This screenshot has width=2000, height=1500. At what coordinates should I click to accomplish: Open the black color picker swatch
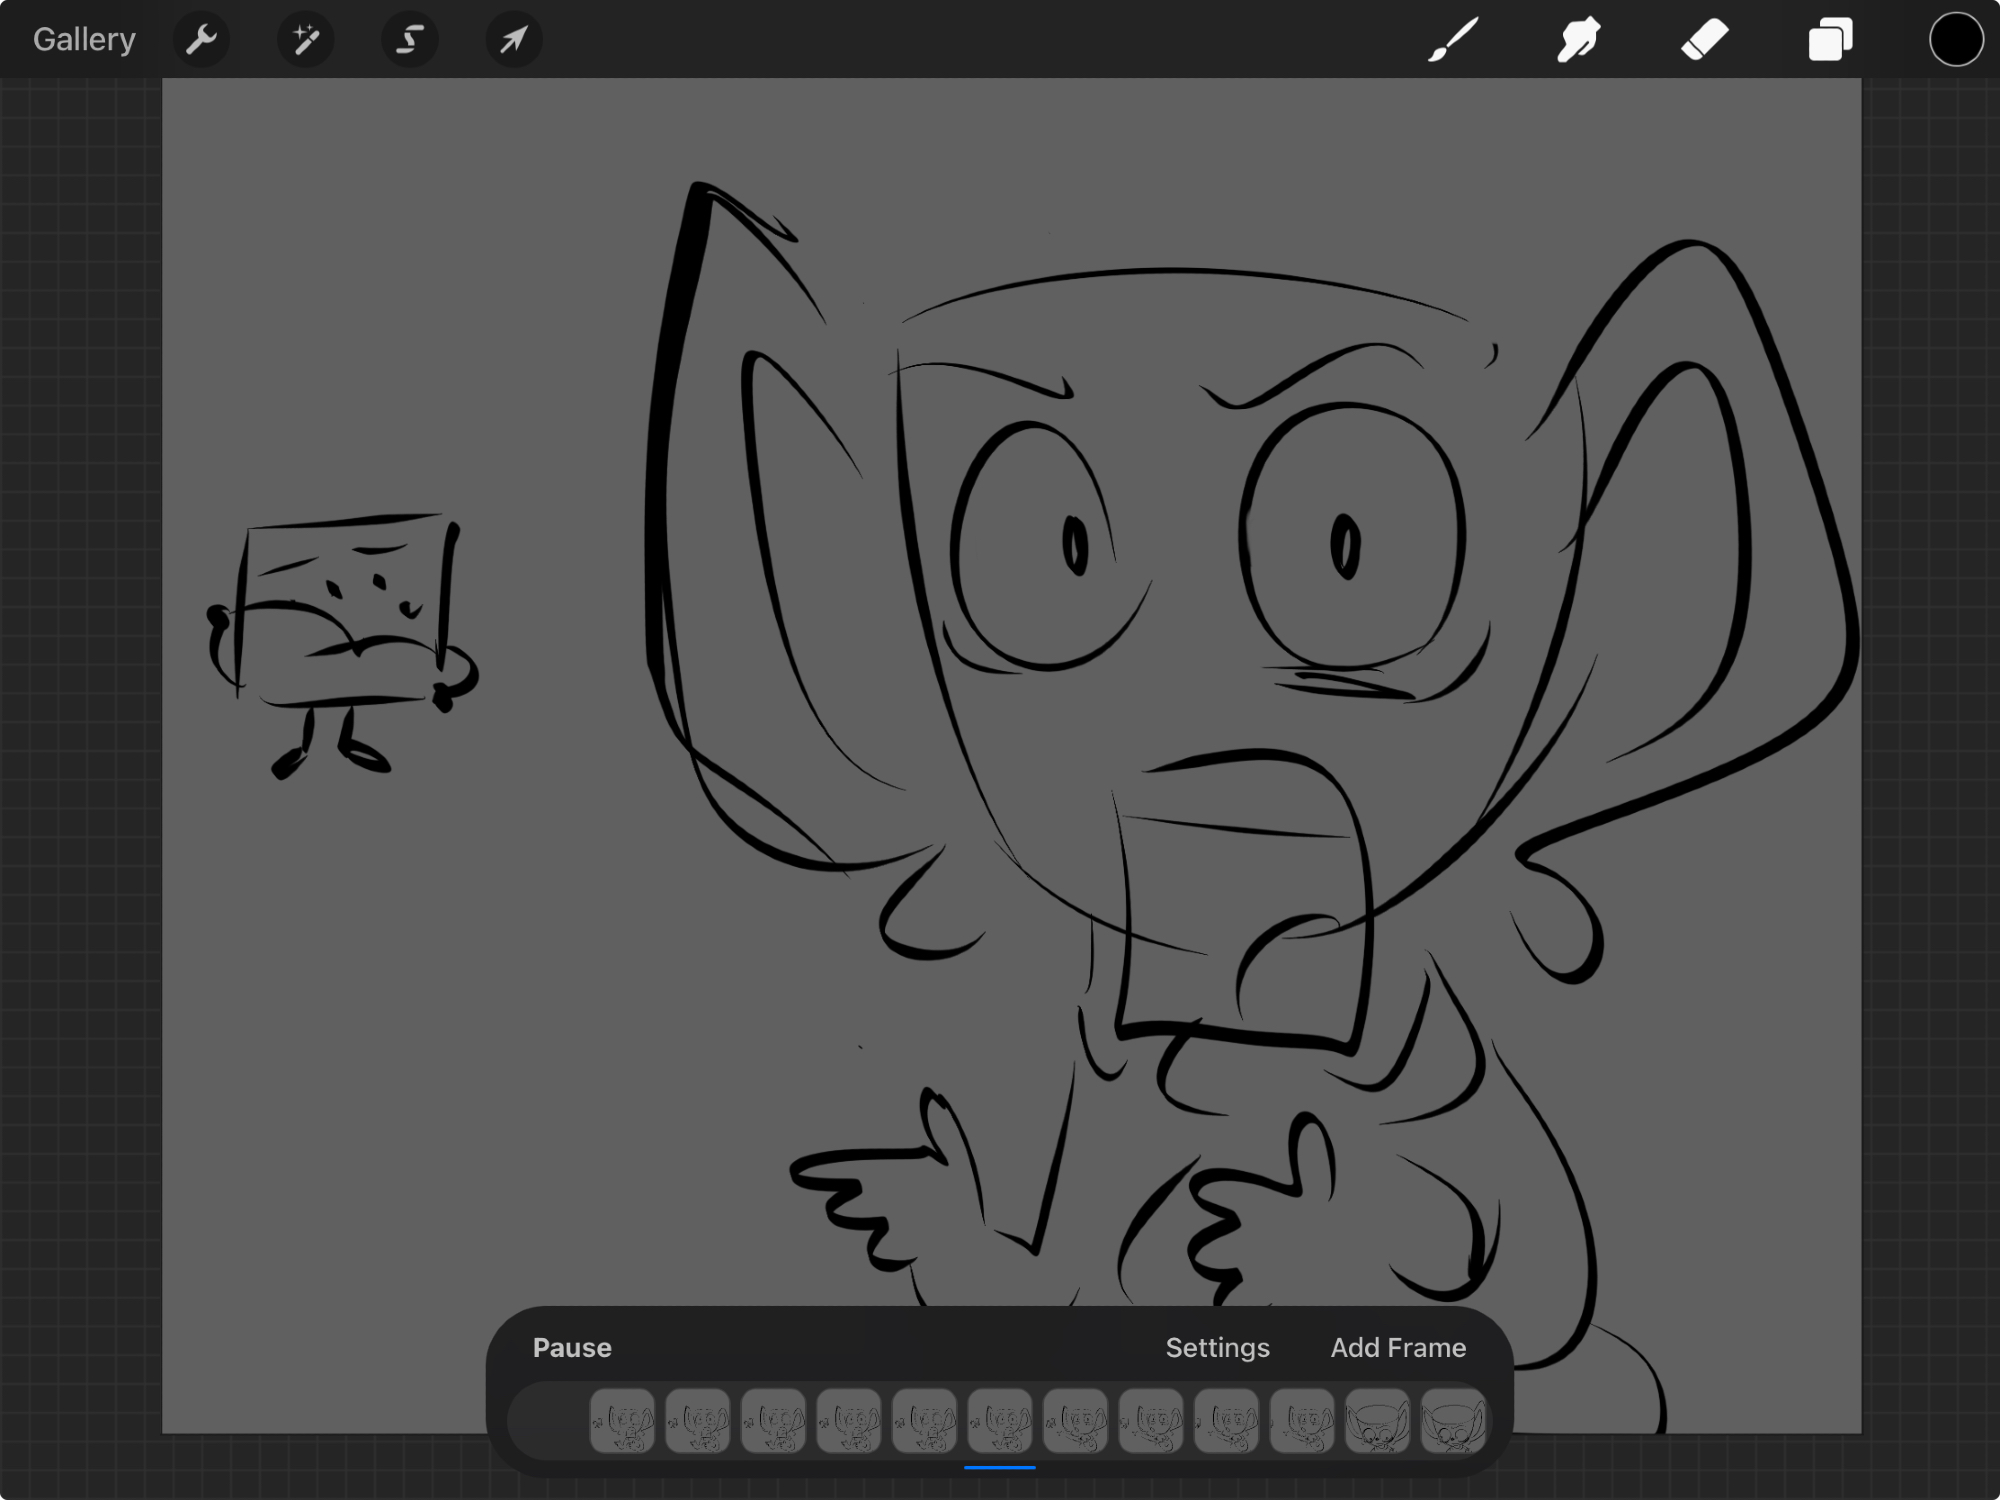click(1956, 40)
